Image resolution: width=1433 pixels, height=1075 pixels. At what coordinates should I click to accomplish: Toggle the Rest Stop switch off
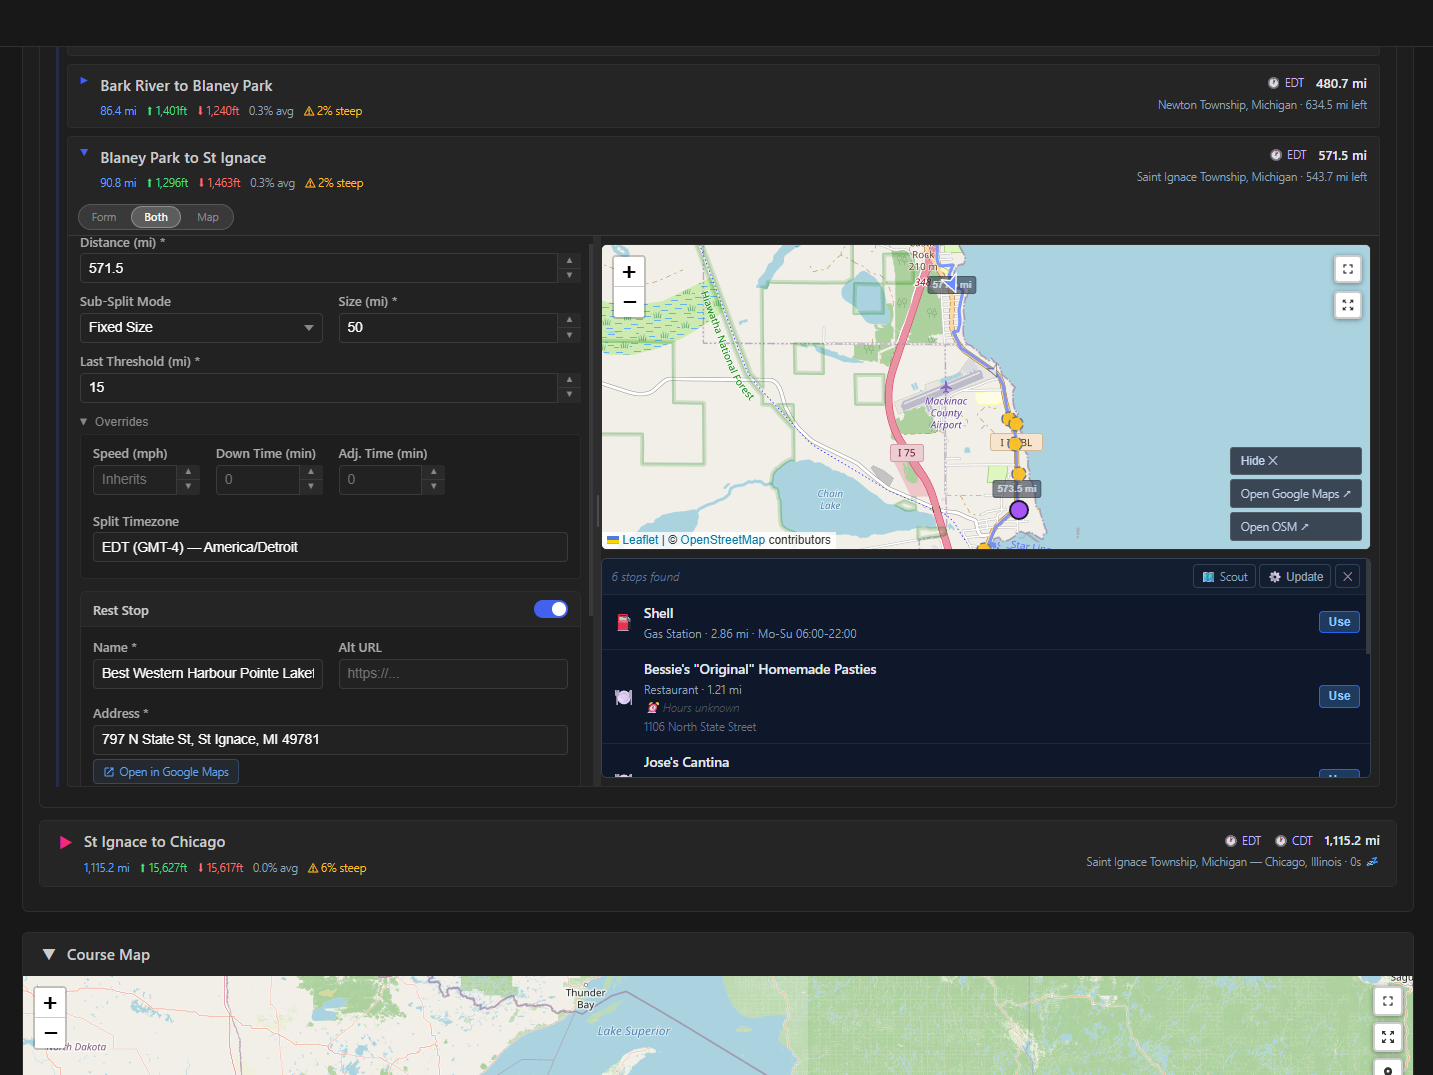pyautogui.click(x=551, y=609)
